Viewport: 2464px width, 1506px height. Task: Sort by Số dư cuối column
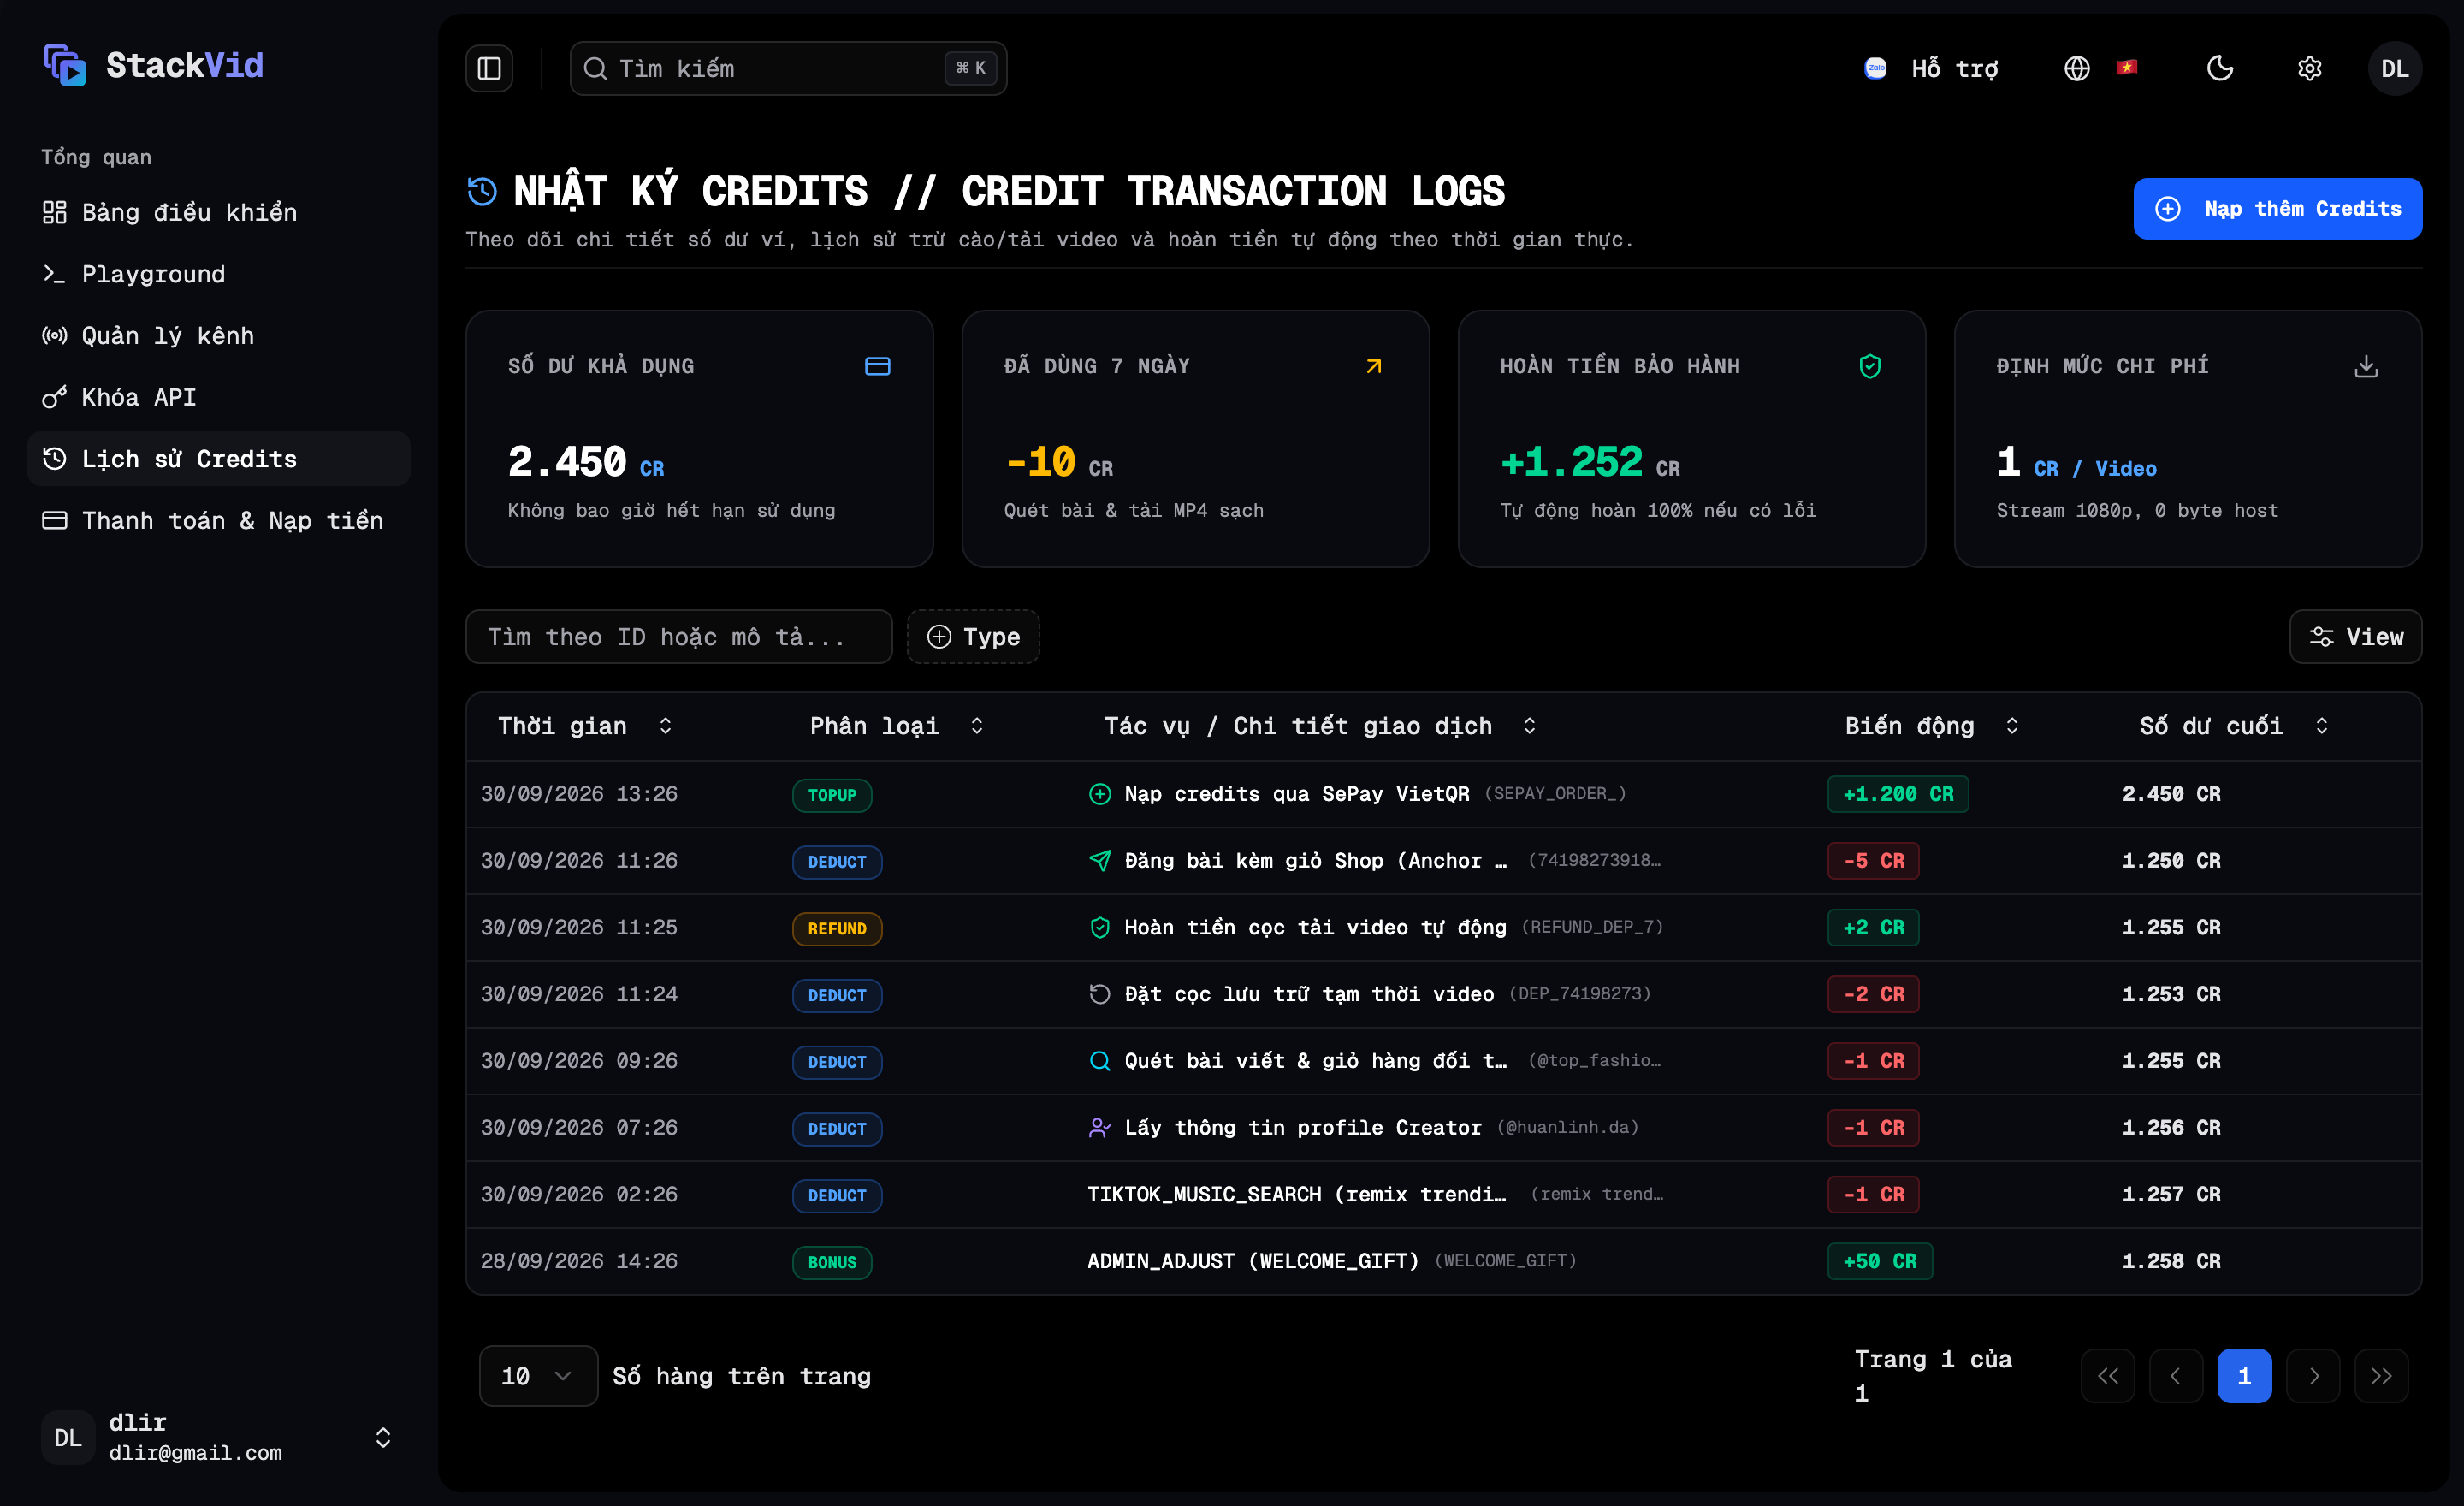click(2233, 726)
